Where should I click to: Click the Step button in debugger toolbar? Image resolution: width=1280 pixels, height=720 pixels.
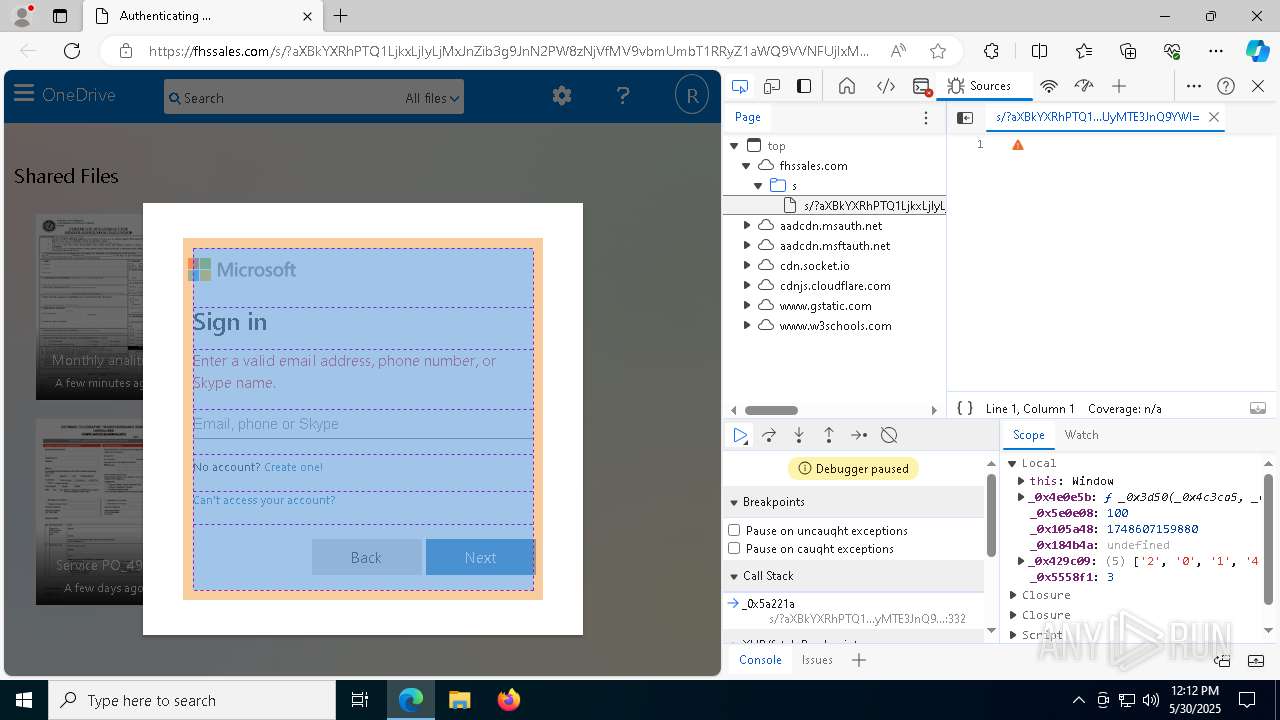click(x=859, y=435)
